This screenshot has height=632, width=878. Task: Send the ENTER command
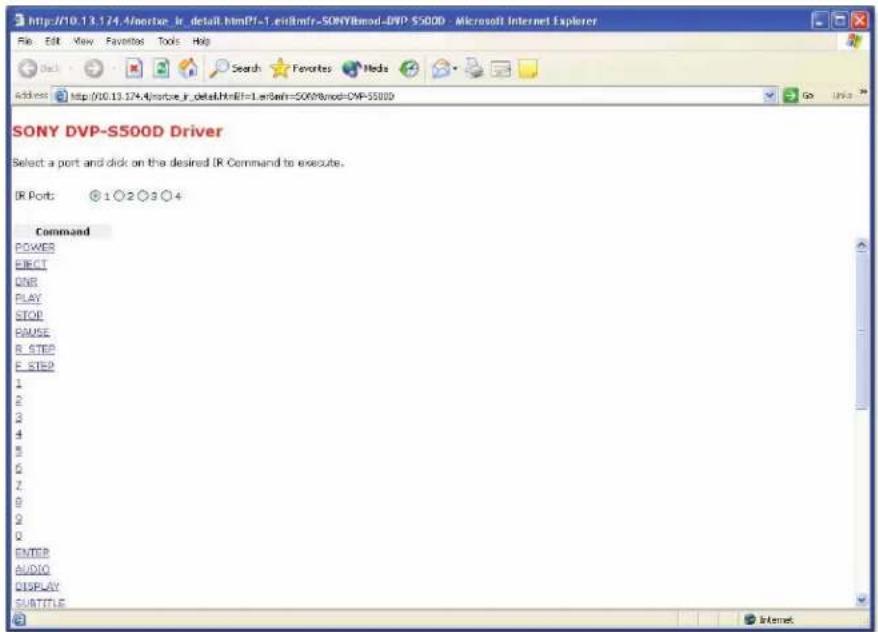coord(32,553)
